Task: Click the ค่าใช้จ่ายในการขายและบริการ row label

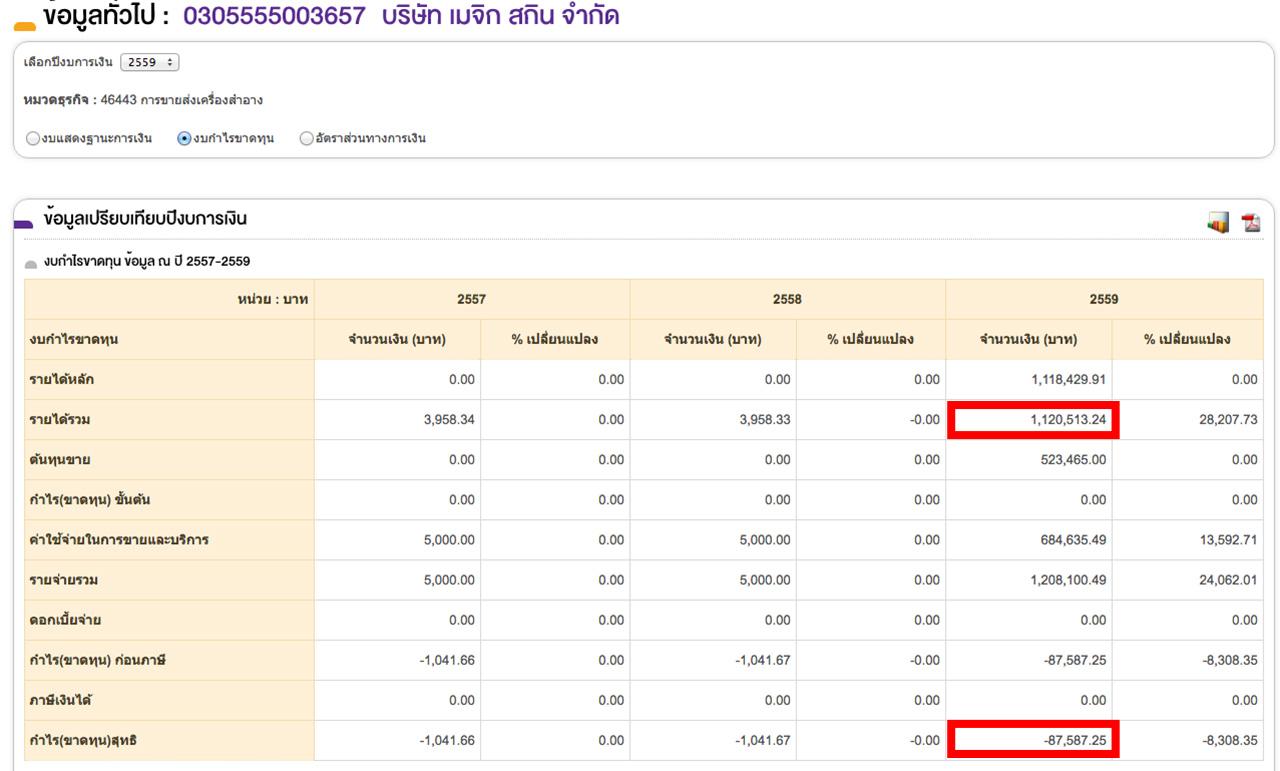Action: point(119,540)
